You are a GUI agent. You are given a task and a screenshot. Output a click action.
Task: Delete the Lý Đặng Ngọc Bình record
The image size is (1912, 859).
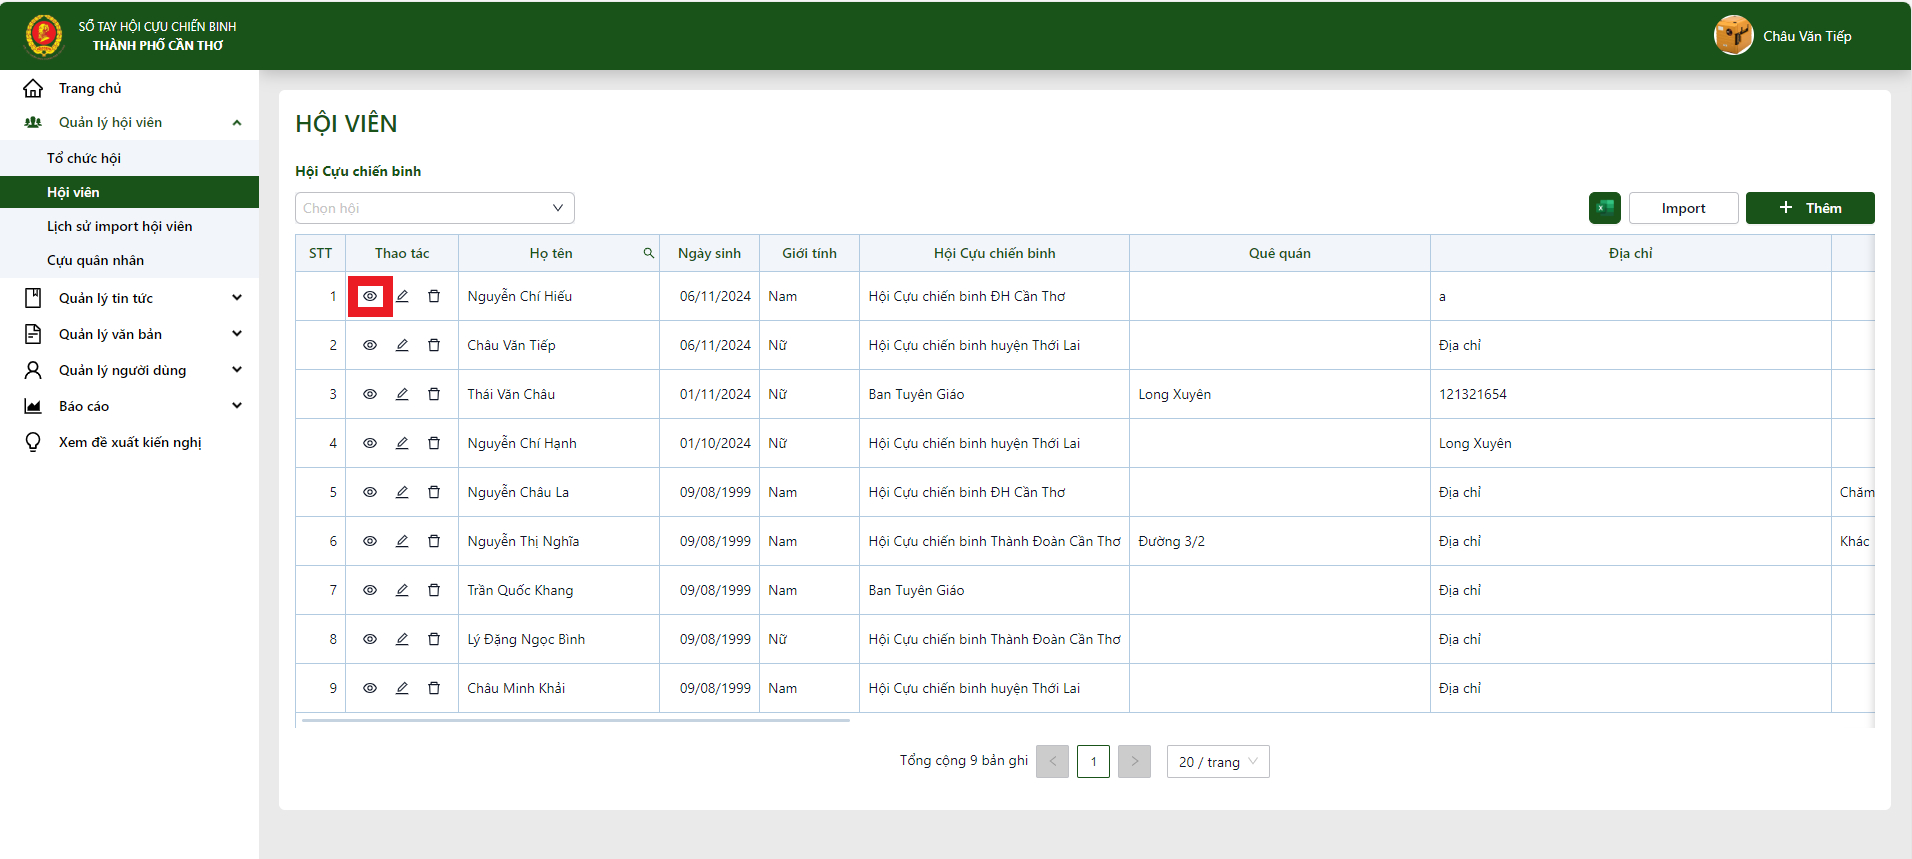coord(434,639)
